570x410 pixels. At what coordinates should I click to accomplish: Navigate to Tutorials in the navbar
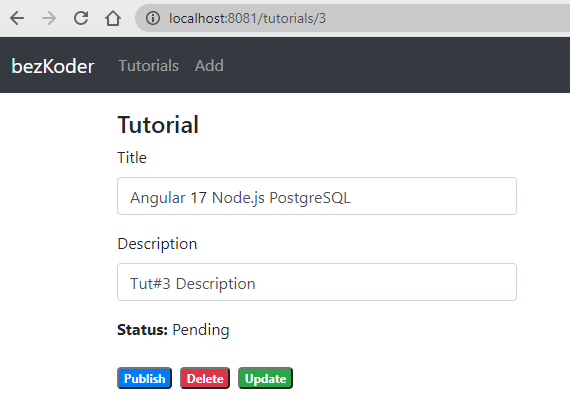149,66
